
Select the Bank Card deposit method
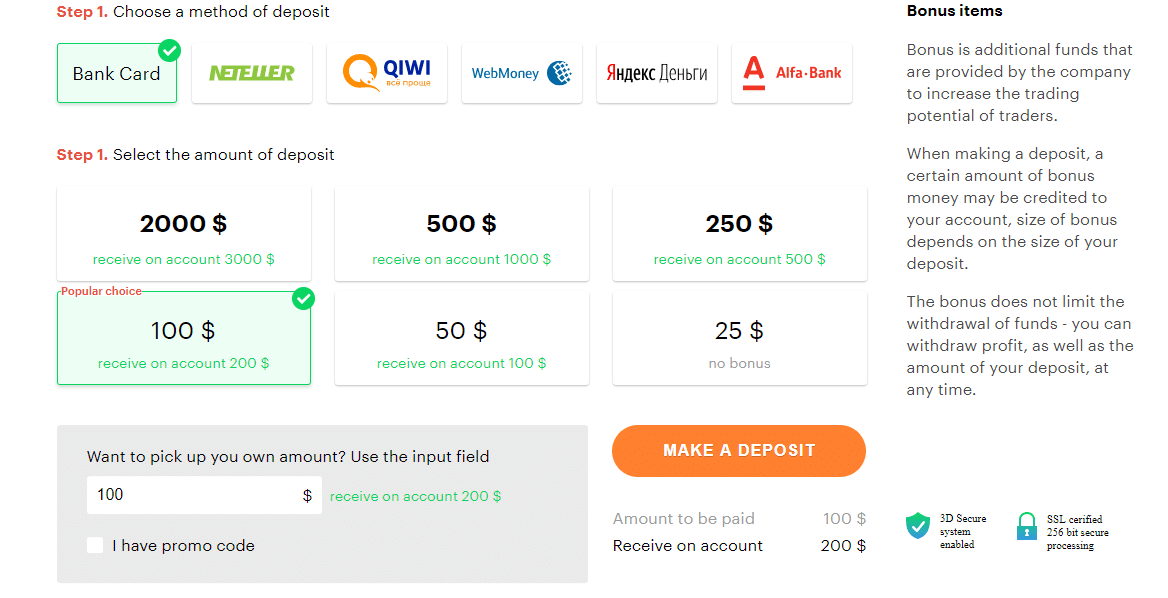[116, 74]
